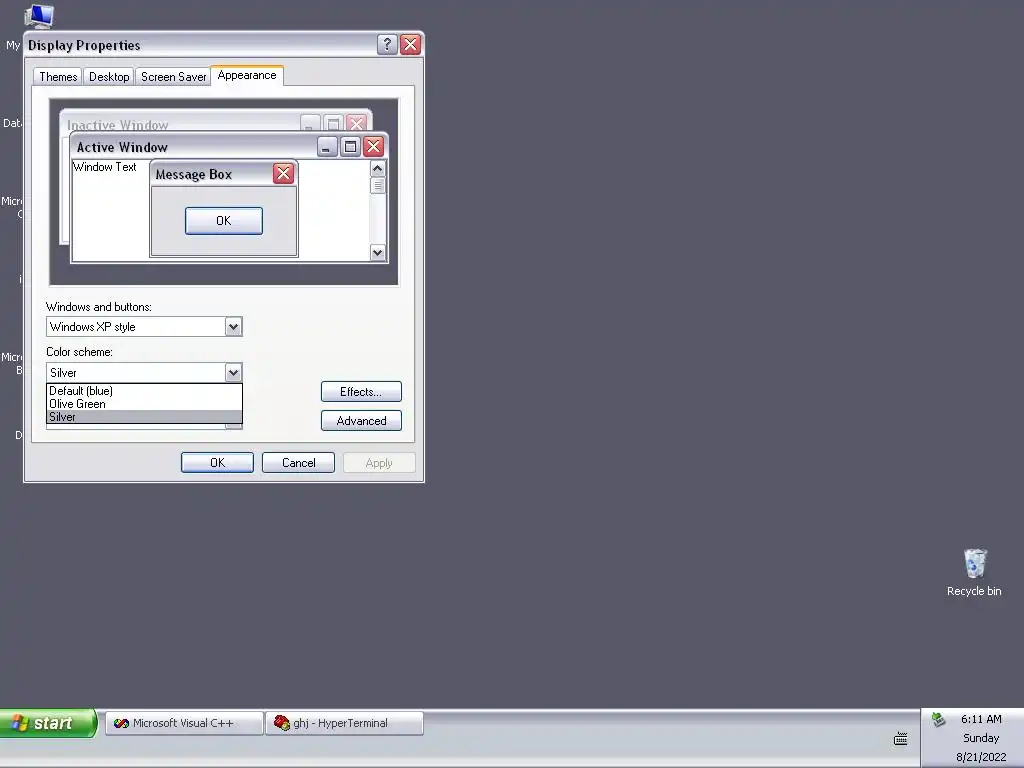Choose Default (blue) color scheme
1024x768 pixels.
144,391
